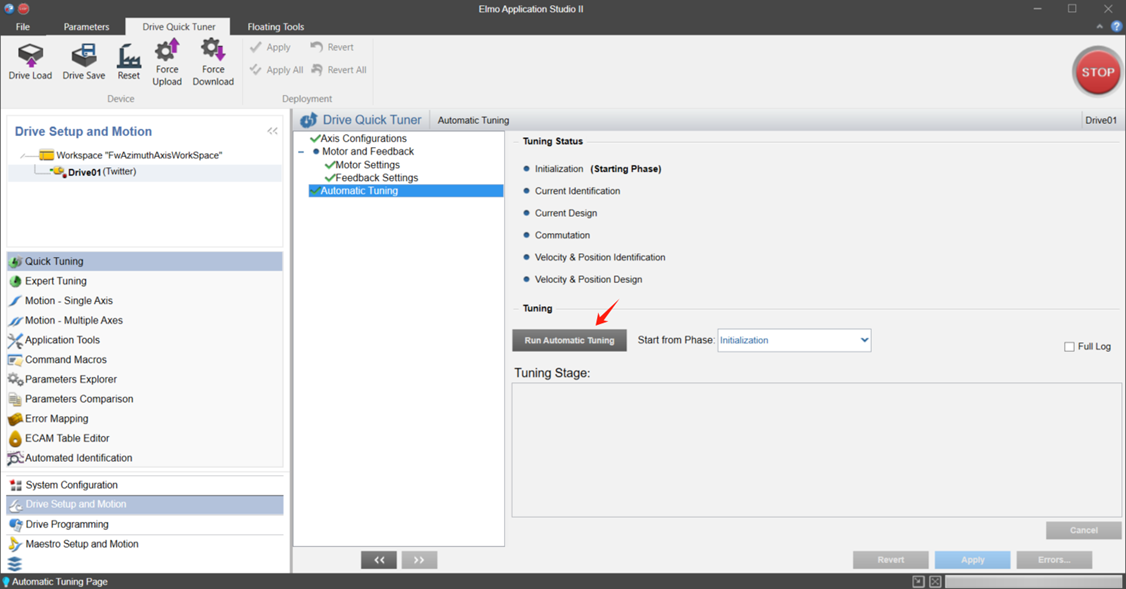Collapse the ribbon with the caret icon
This screenshot has height=589, width=1126.
[1099, 26]
